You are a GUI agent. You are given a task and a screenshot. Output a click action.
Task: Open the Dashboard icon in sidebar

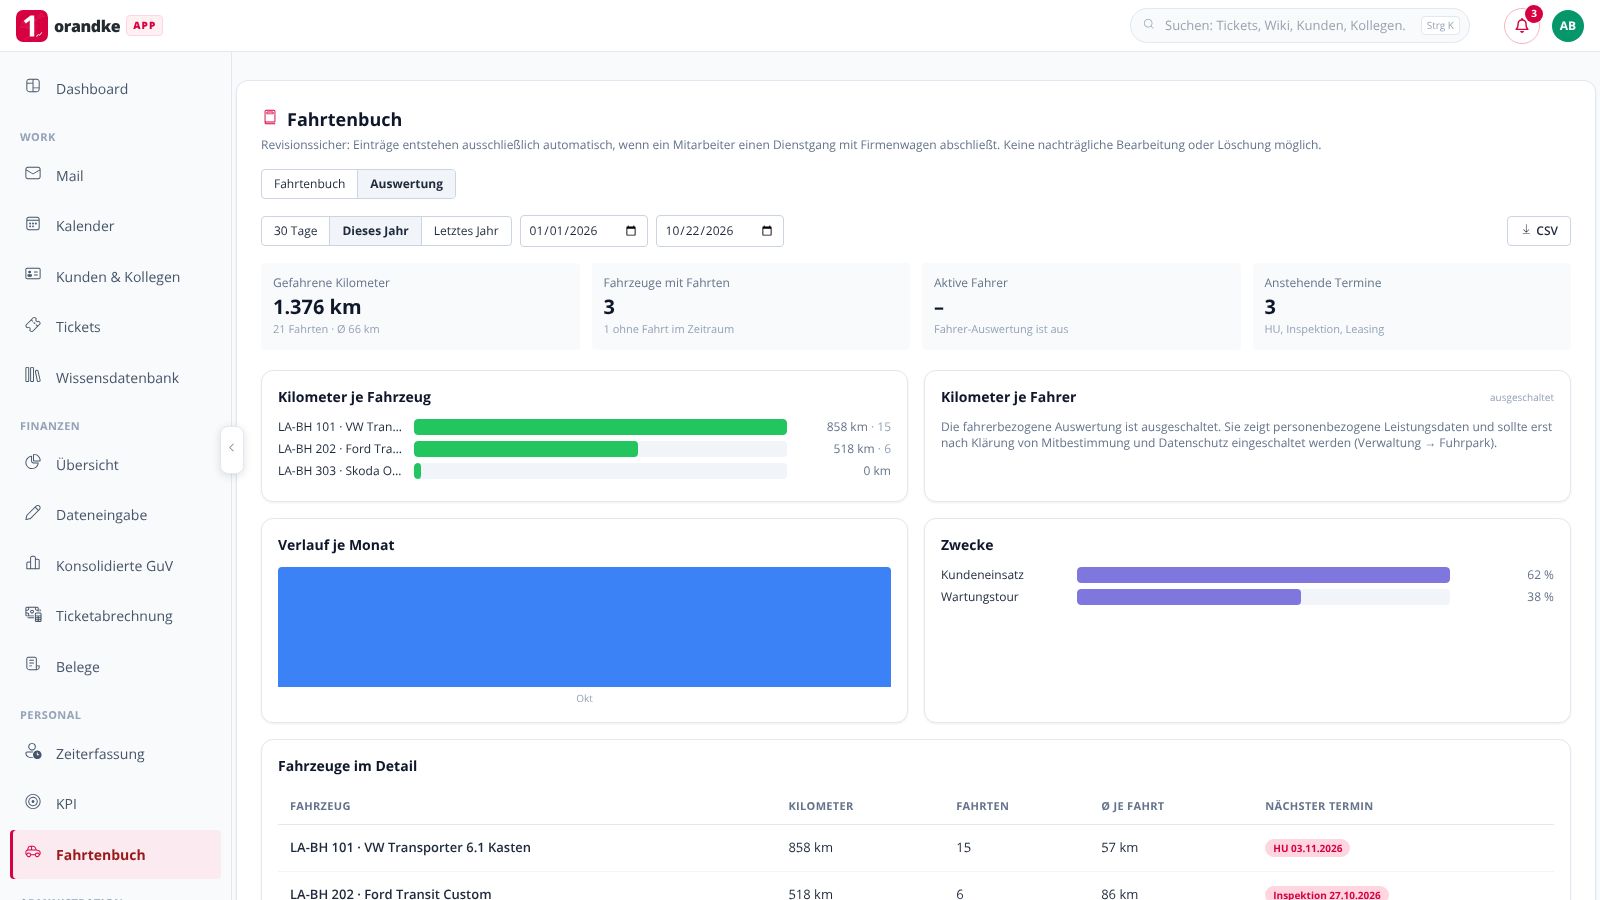[33, 86]
